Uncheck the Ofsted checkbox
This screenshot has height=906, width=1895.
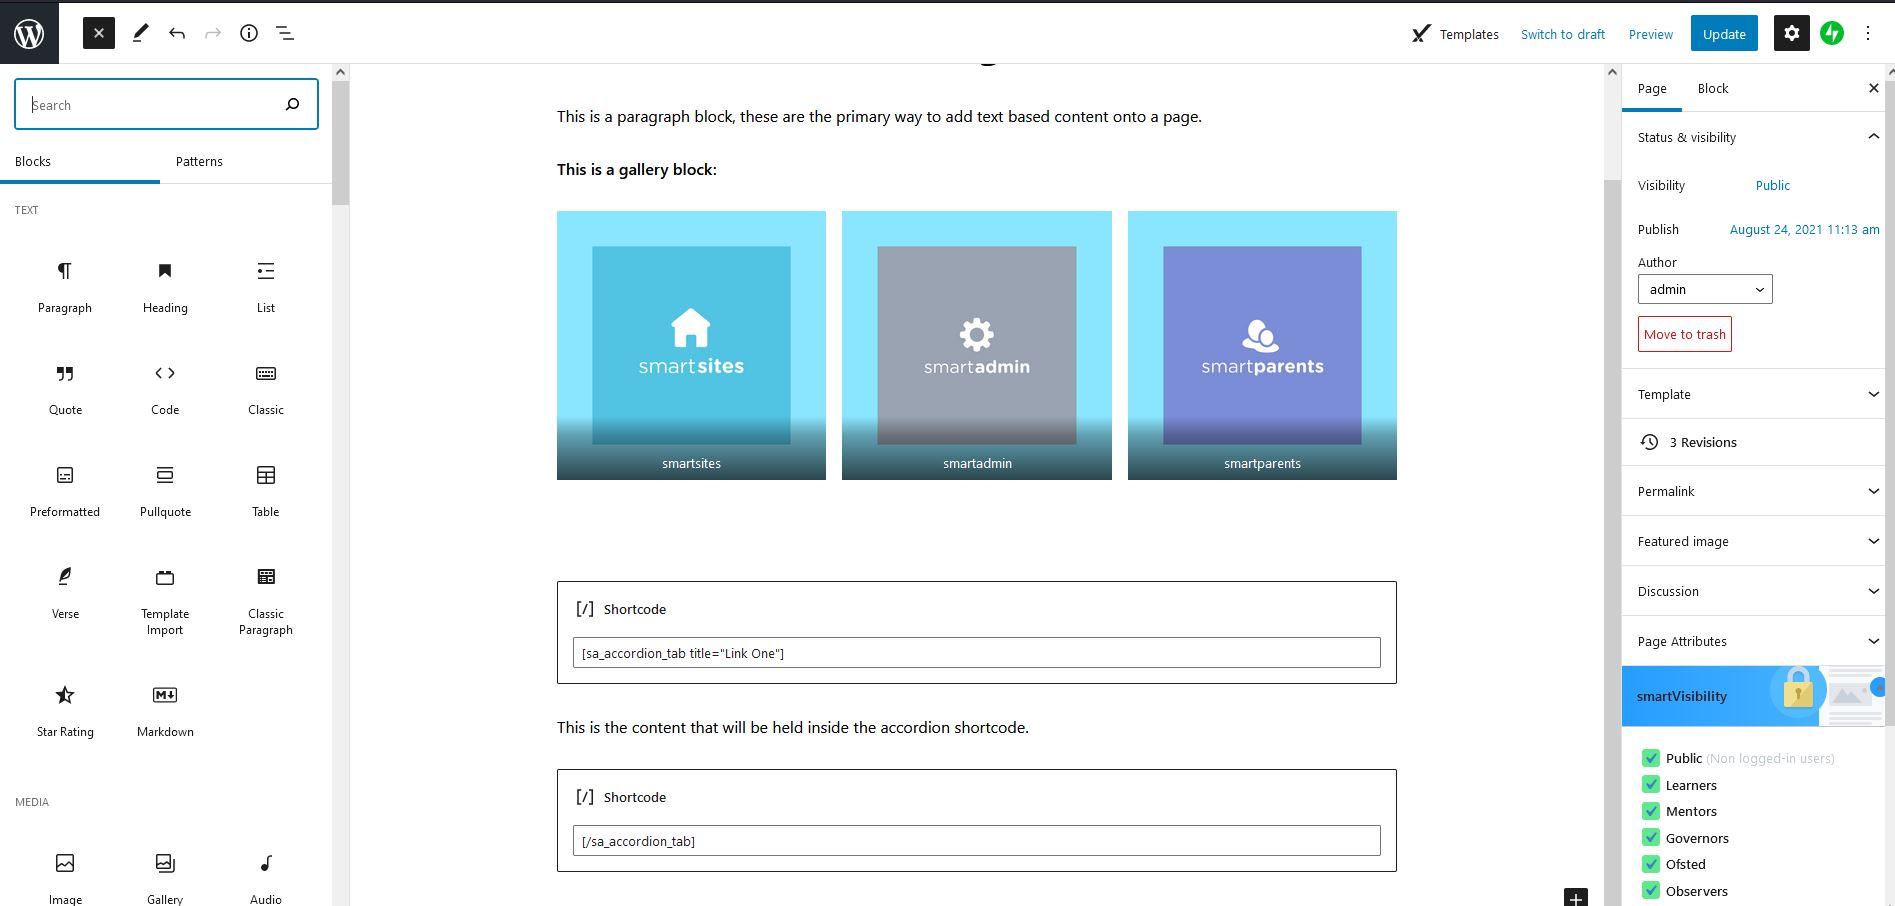[1651, 864]
